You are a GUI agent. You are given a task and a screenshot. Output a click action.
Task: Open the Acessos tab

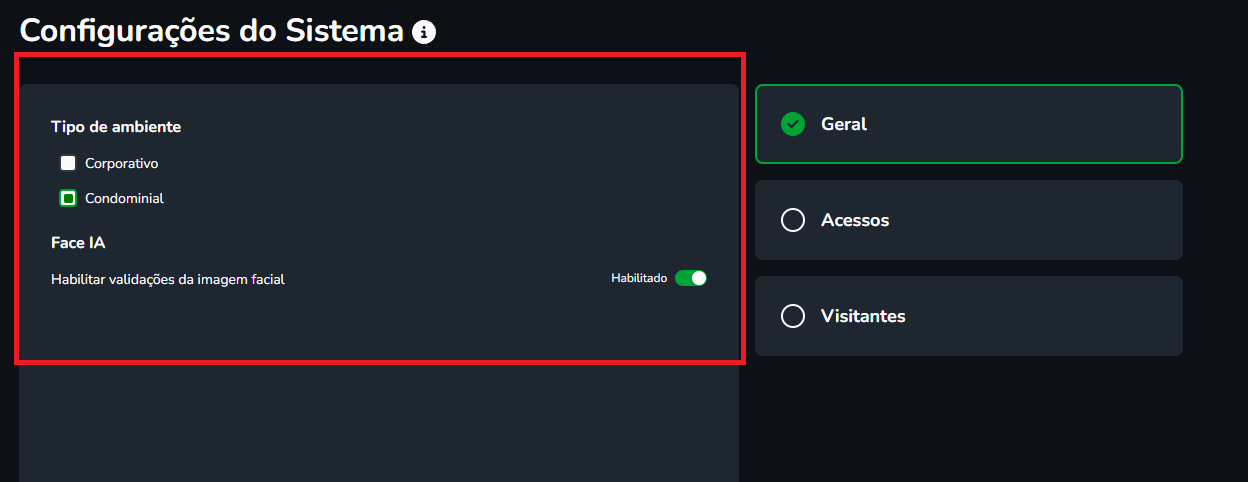tap(968, 220)
